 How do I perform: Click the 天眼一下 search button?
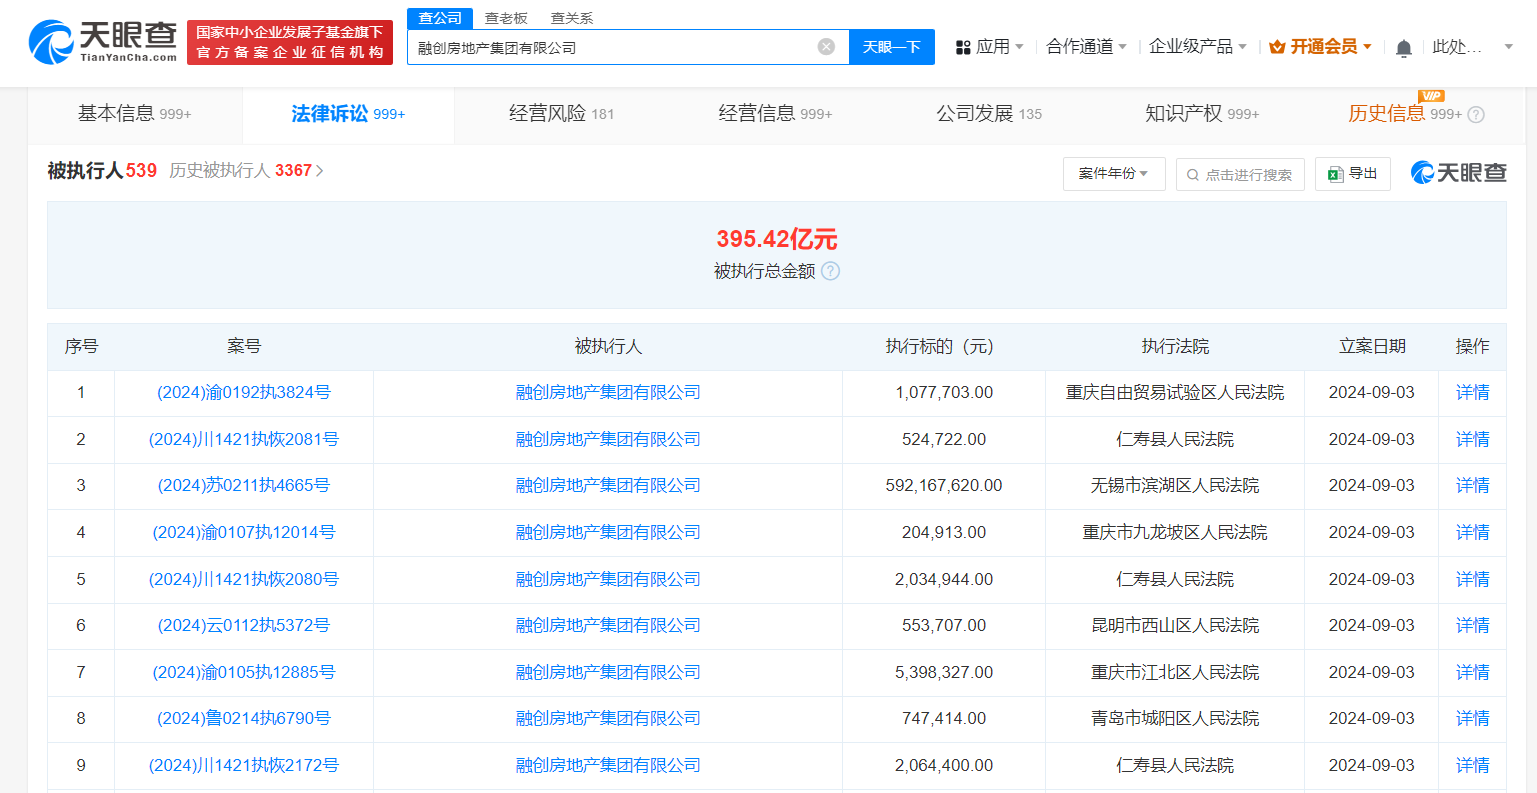[x=891, y=46]
